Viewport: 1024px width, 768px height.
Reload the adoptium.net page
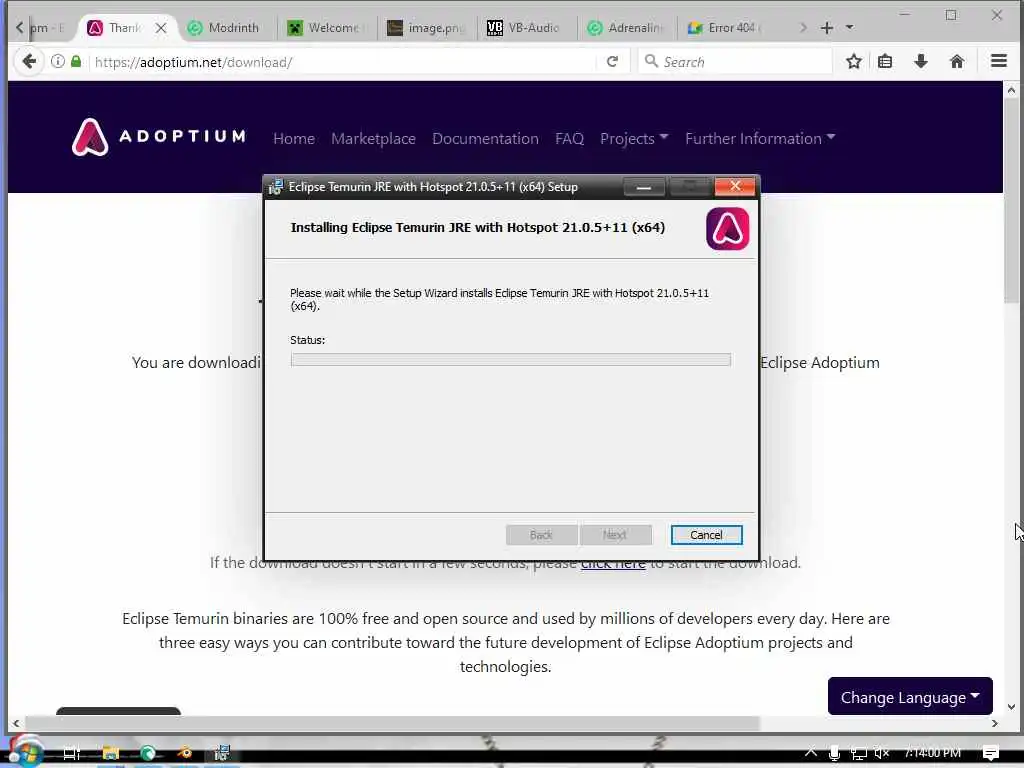point(612,61)
